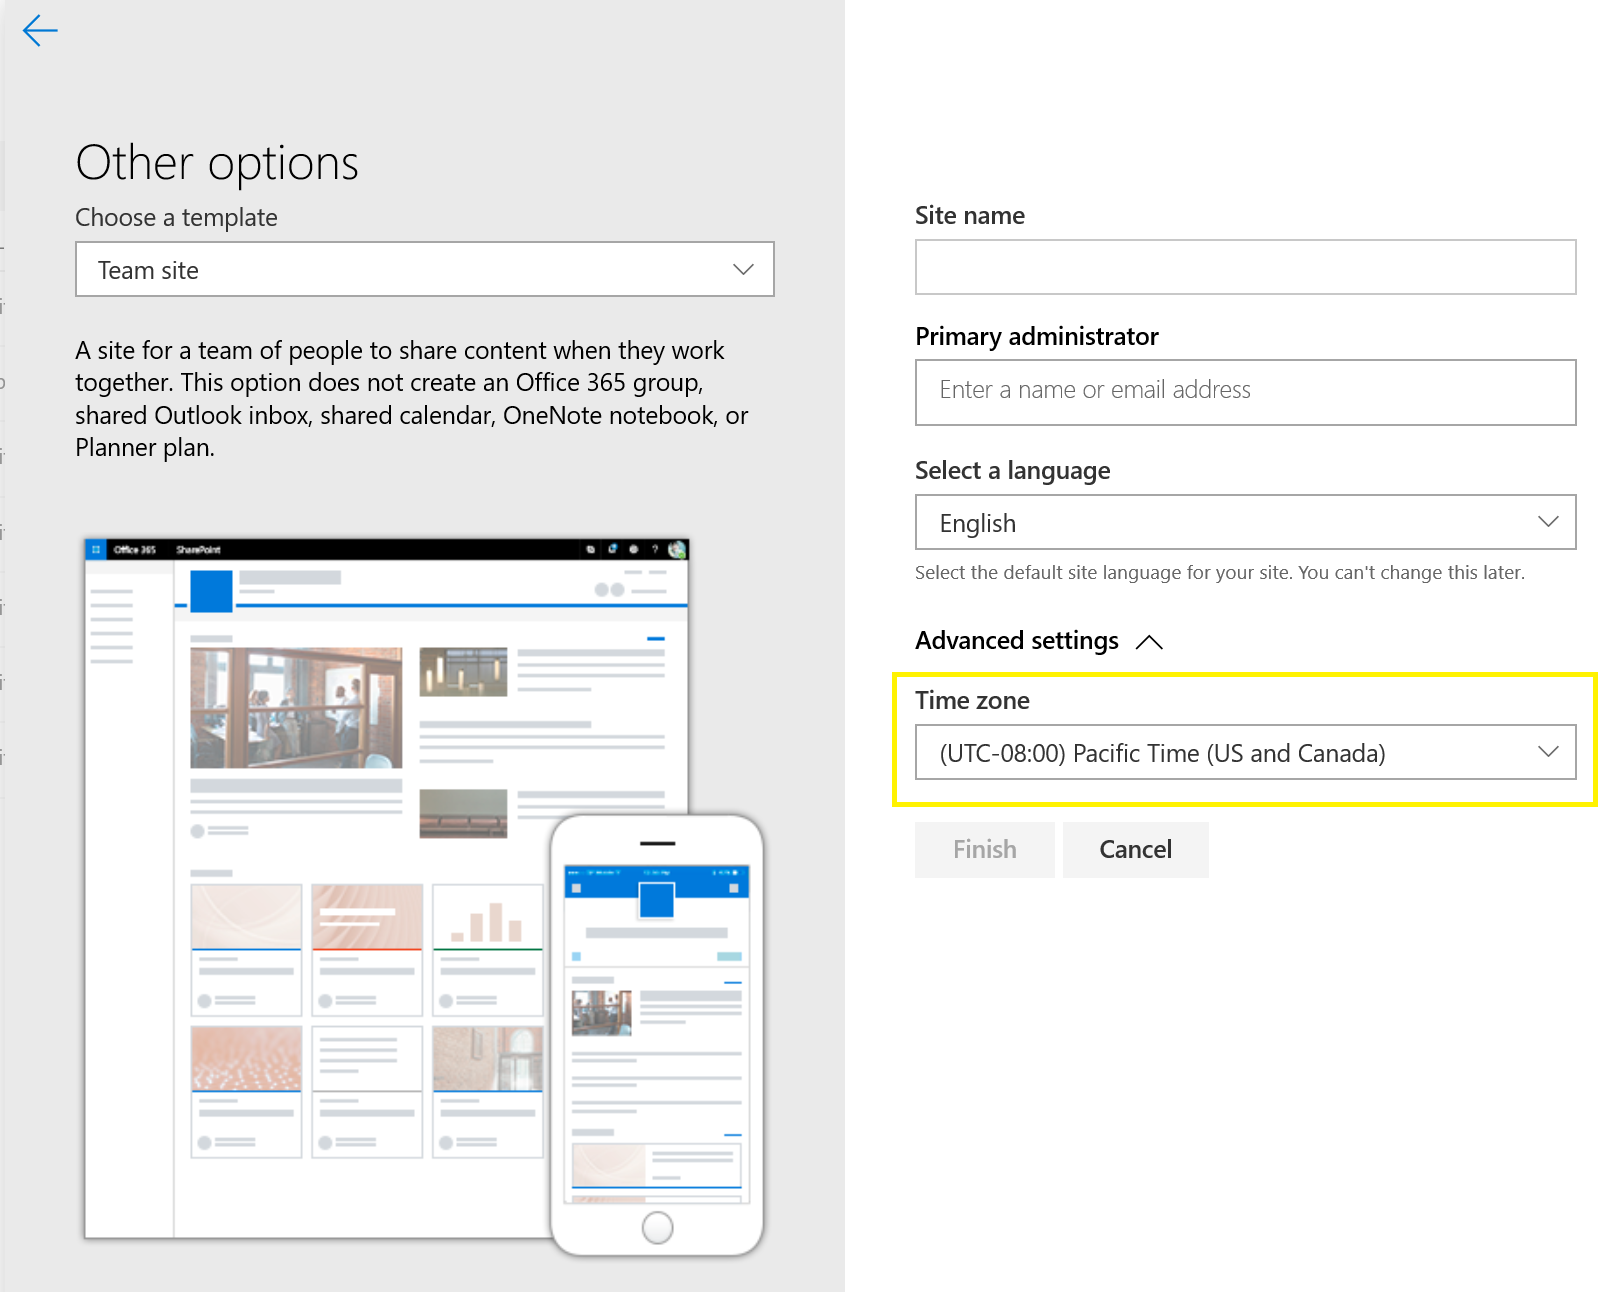Viewport: 1615px width, 1292px height.
Task: Focus the Primary administrator email field
Action: [1245, 392]
